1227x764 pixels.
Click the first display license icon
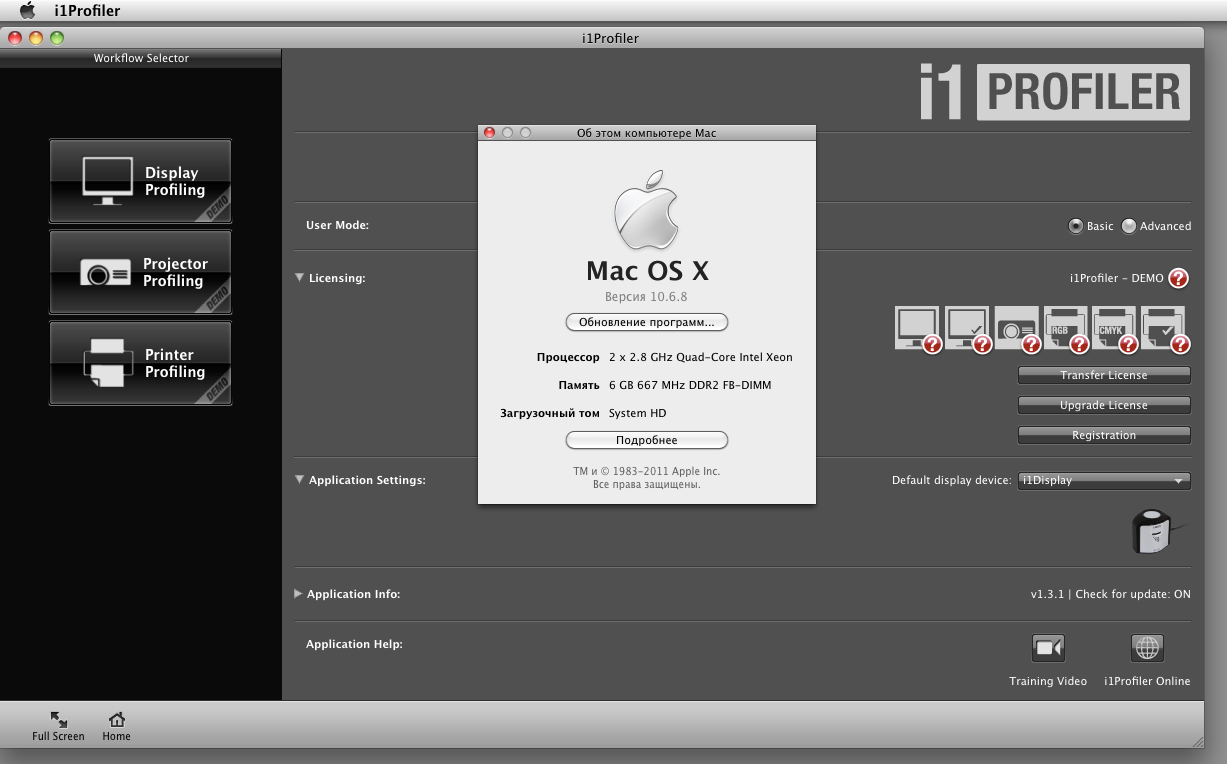tap(918, 329)
